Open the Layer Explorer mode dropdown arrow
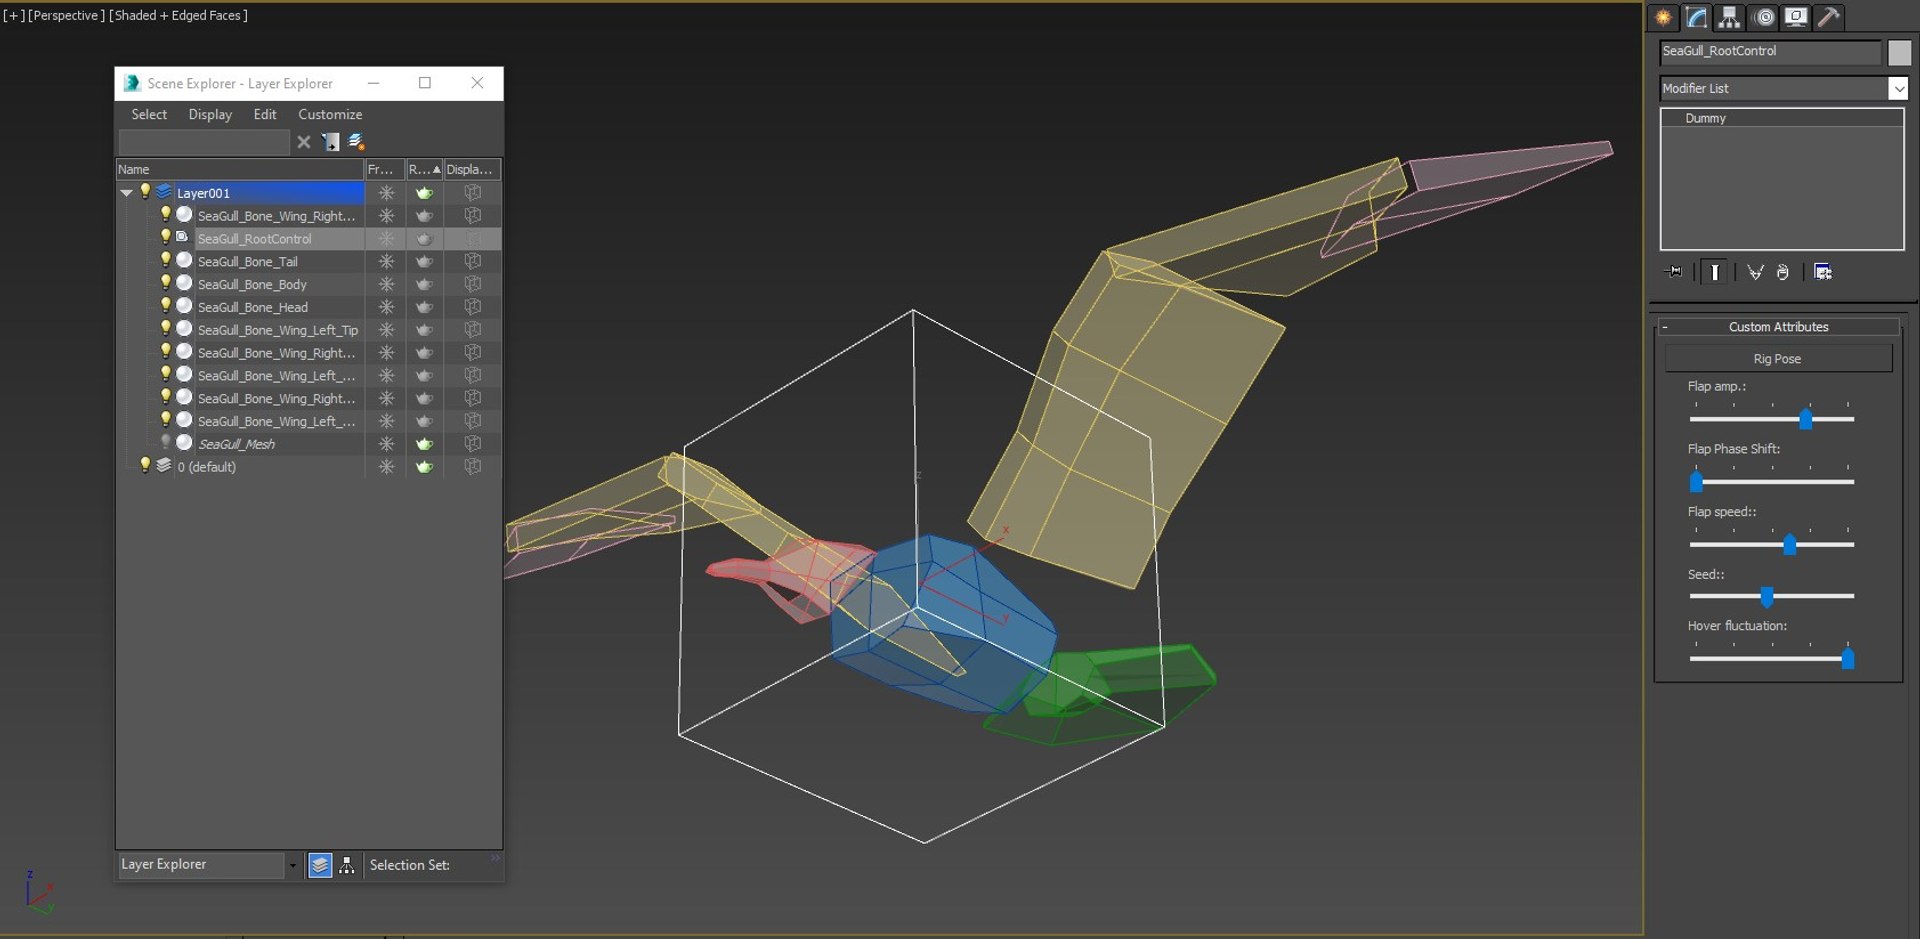Image resolution: width=1920 pixels, height=939 pixels. [292, 865]
